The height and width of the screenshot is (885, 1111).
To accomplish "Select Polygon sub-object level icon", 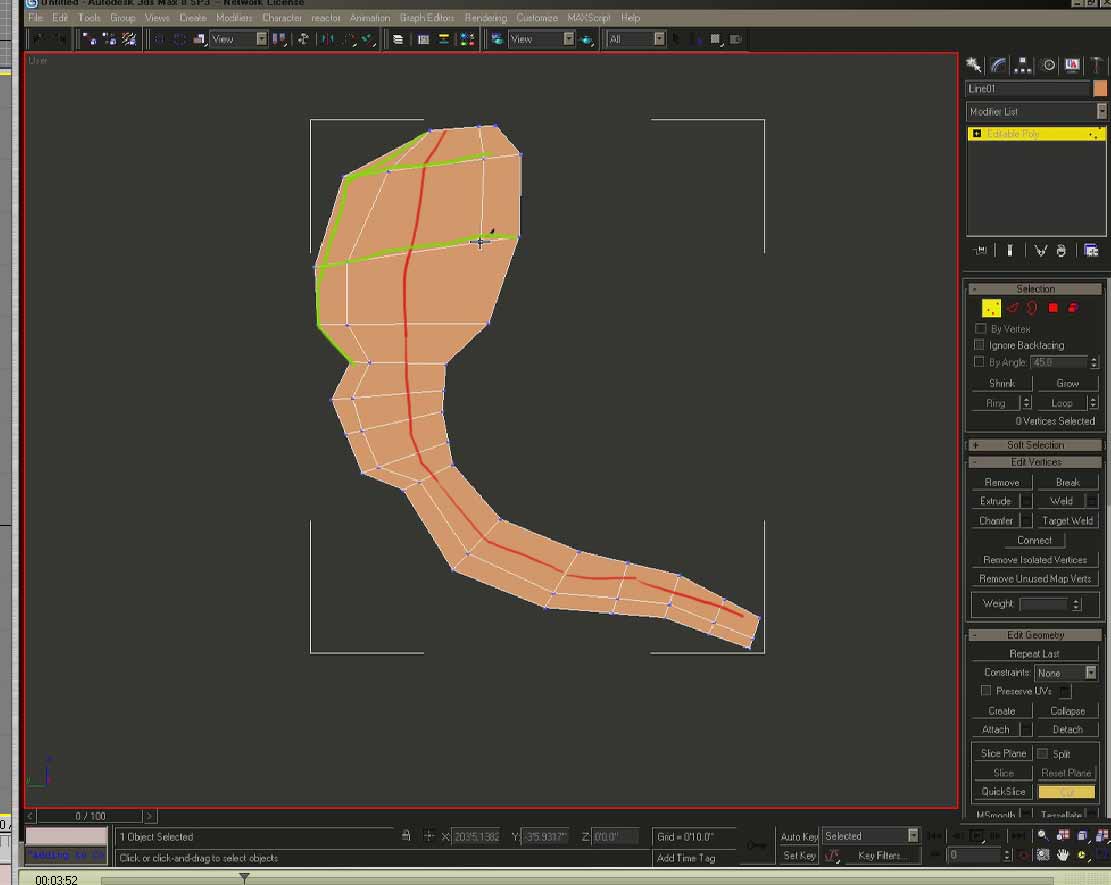I will [x=1053, y=309].
